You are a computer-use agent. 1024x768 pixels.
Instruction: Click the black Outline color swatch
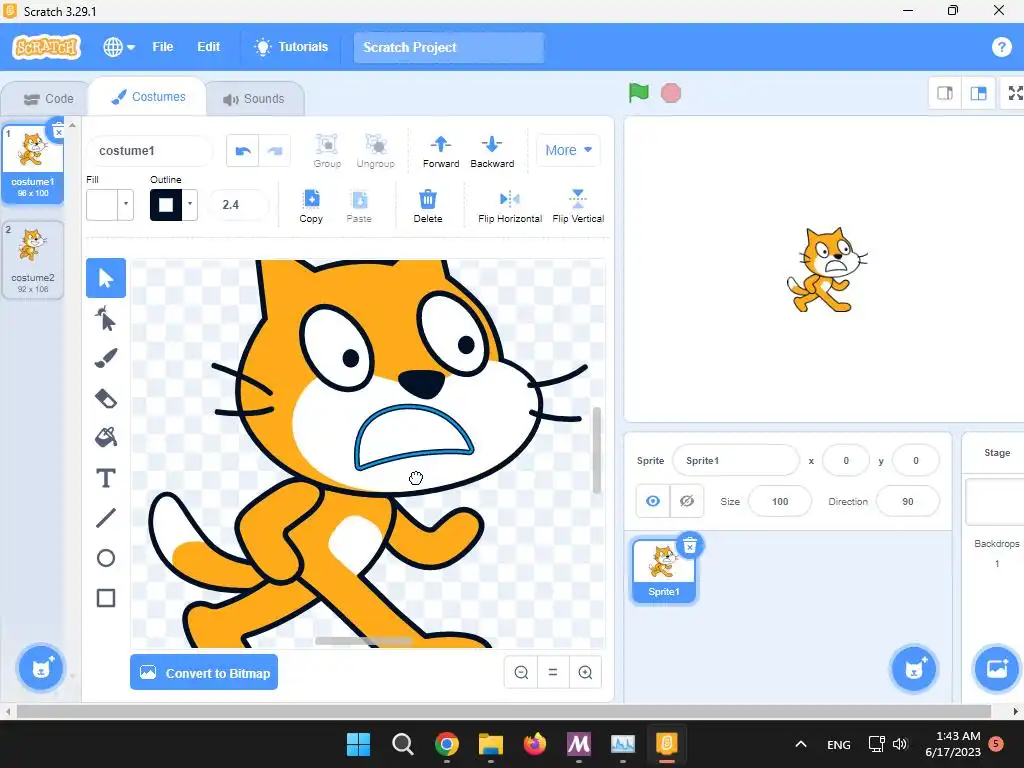point(166,204)
